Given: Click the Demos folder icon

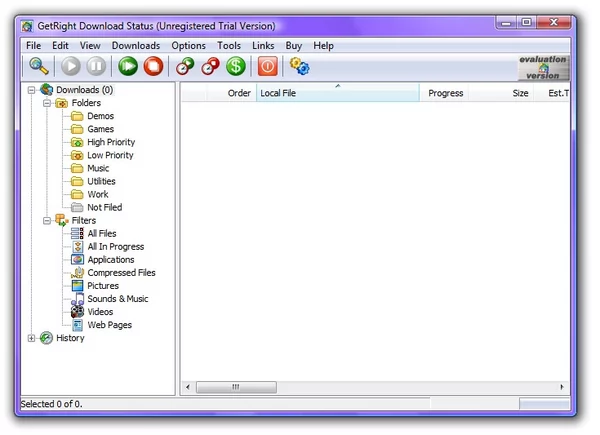Looking at the screenshot, I should coord(77,116).
